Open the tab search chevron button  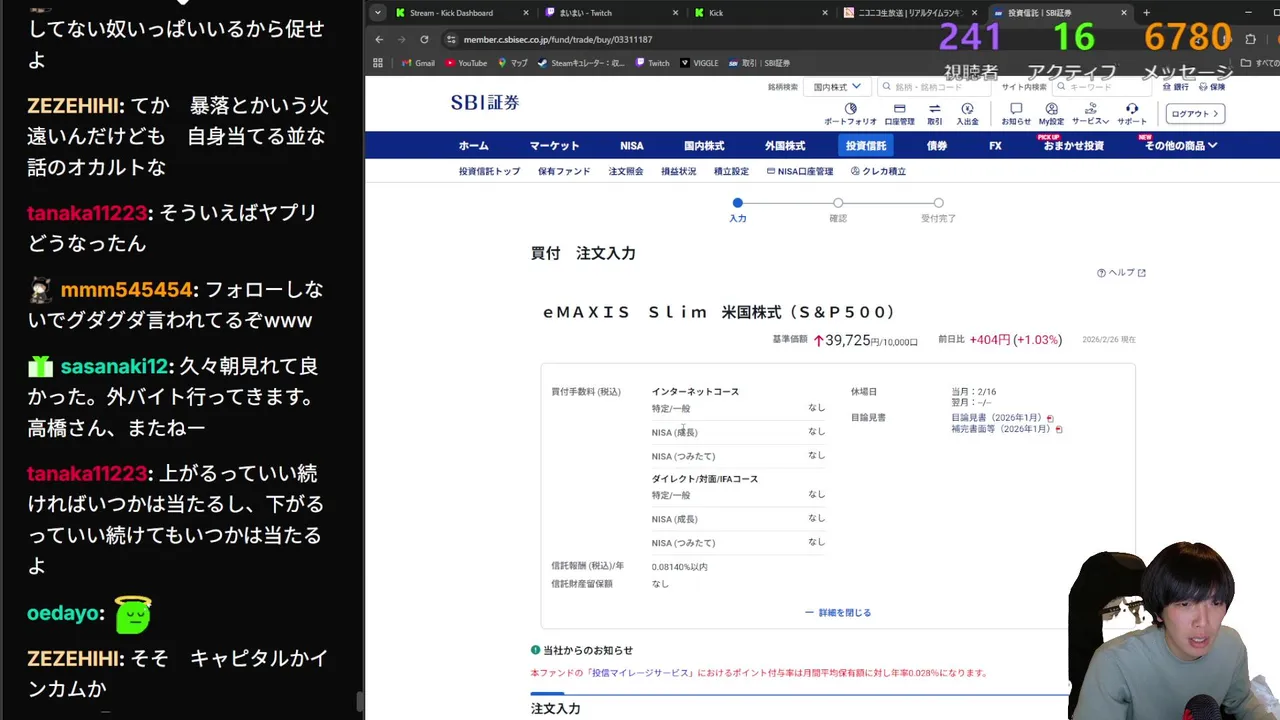(377, 13)
